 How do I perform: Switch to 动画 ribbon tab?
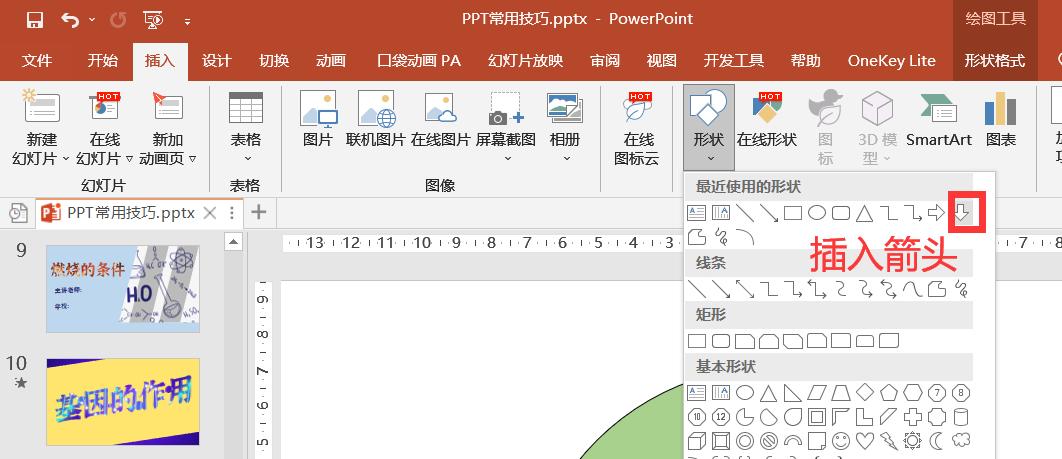(x=331, y=60)
